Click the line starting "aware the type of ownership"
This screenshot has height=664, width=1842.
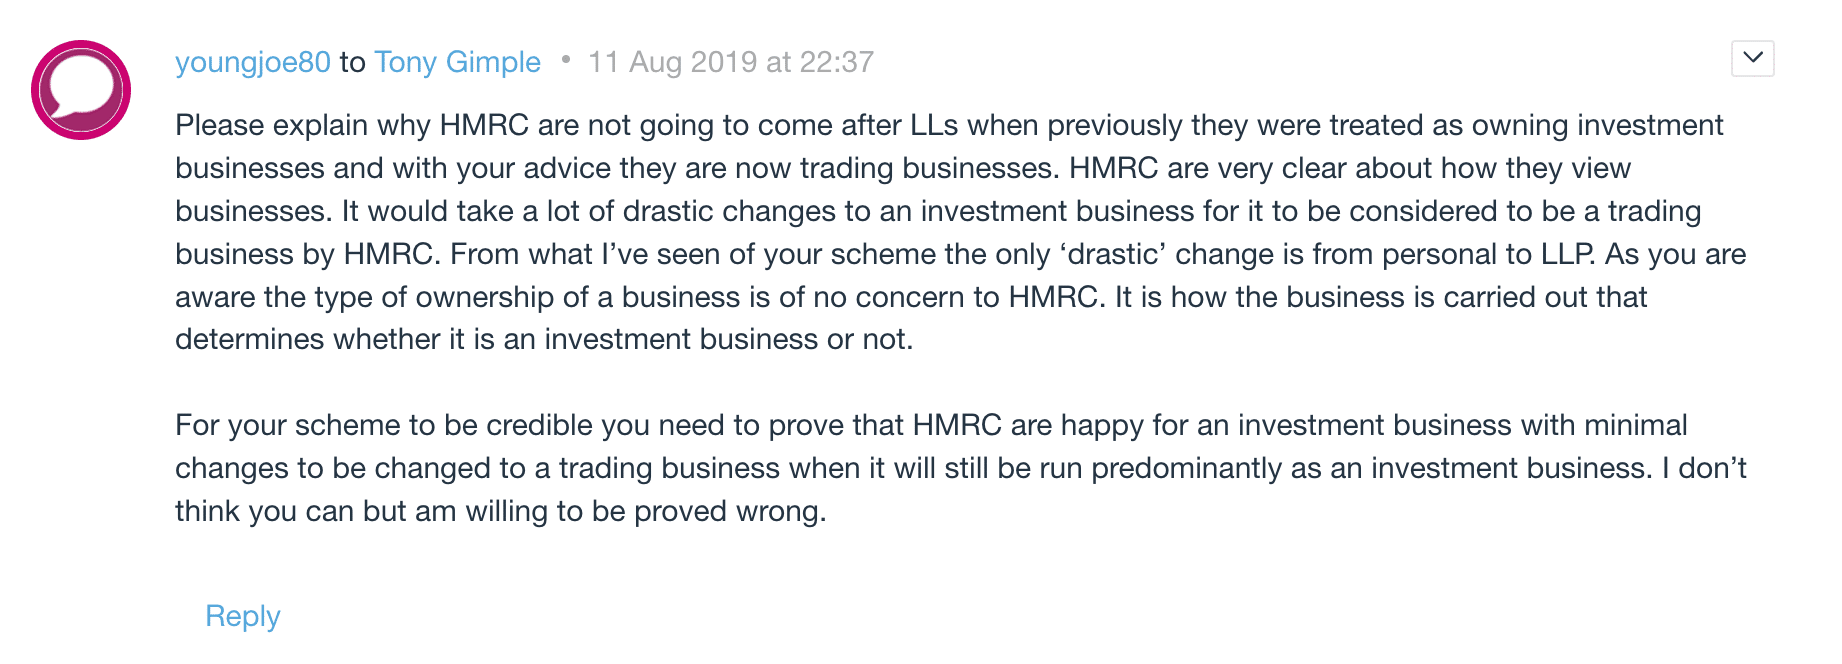pos(910,297)
